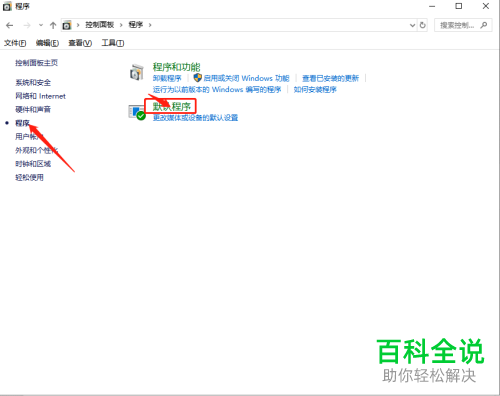Click 如何安装程序 link
Viewport: 500px width, 396px height.
[x=315, y=90]
